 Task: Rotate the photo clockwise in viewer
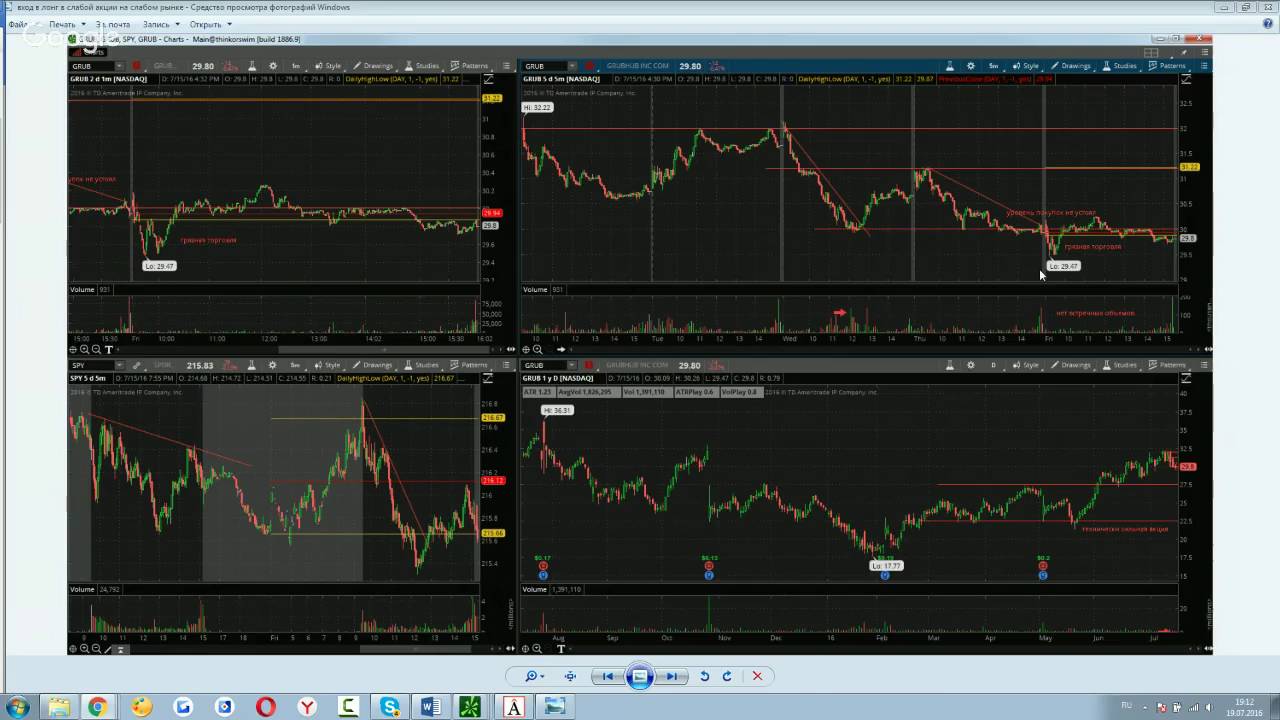pos(727,676)
